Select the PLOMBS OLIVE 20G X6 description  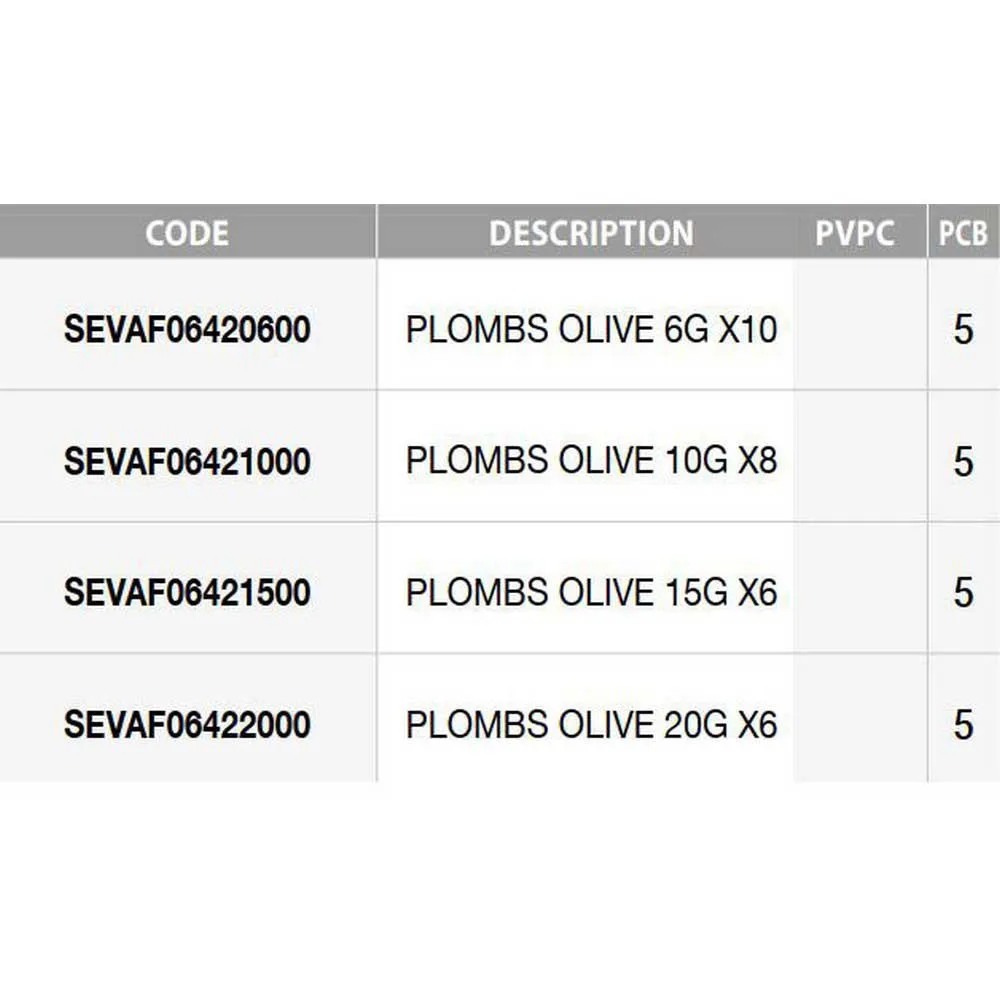(x=591, y=725)
